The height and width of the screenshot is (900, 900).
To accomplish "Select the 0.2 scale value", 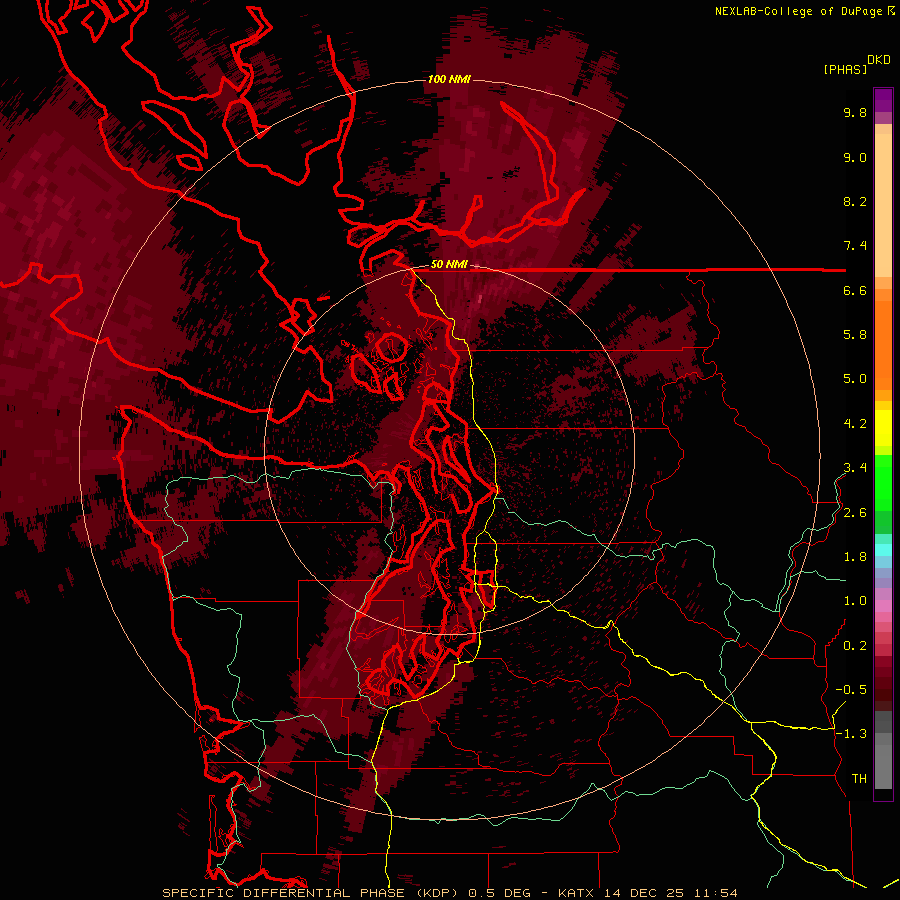I will point(855,646).
